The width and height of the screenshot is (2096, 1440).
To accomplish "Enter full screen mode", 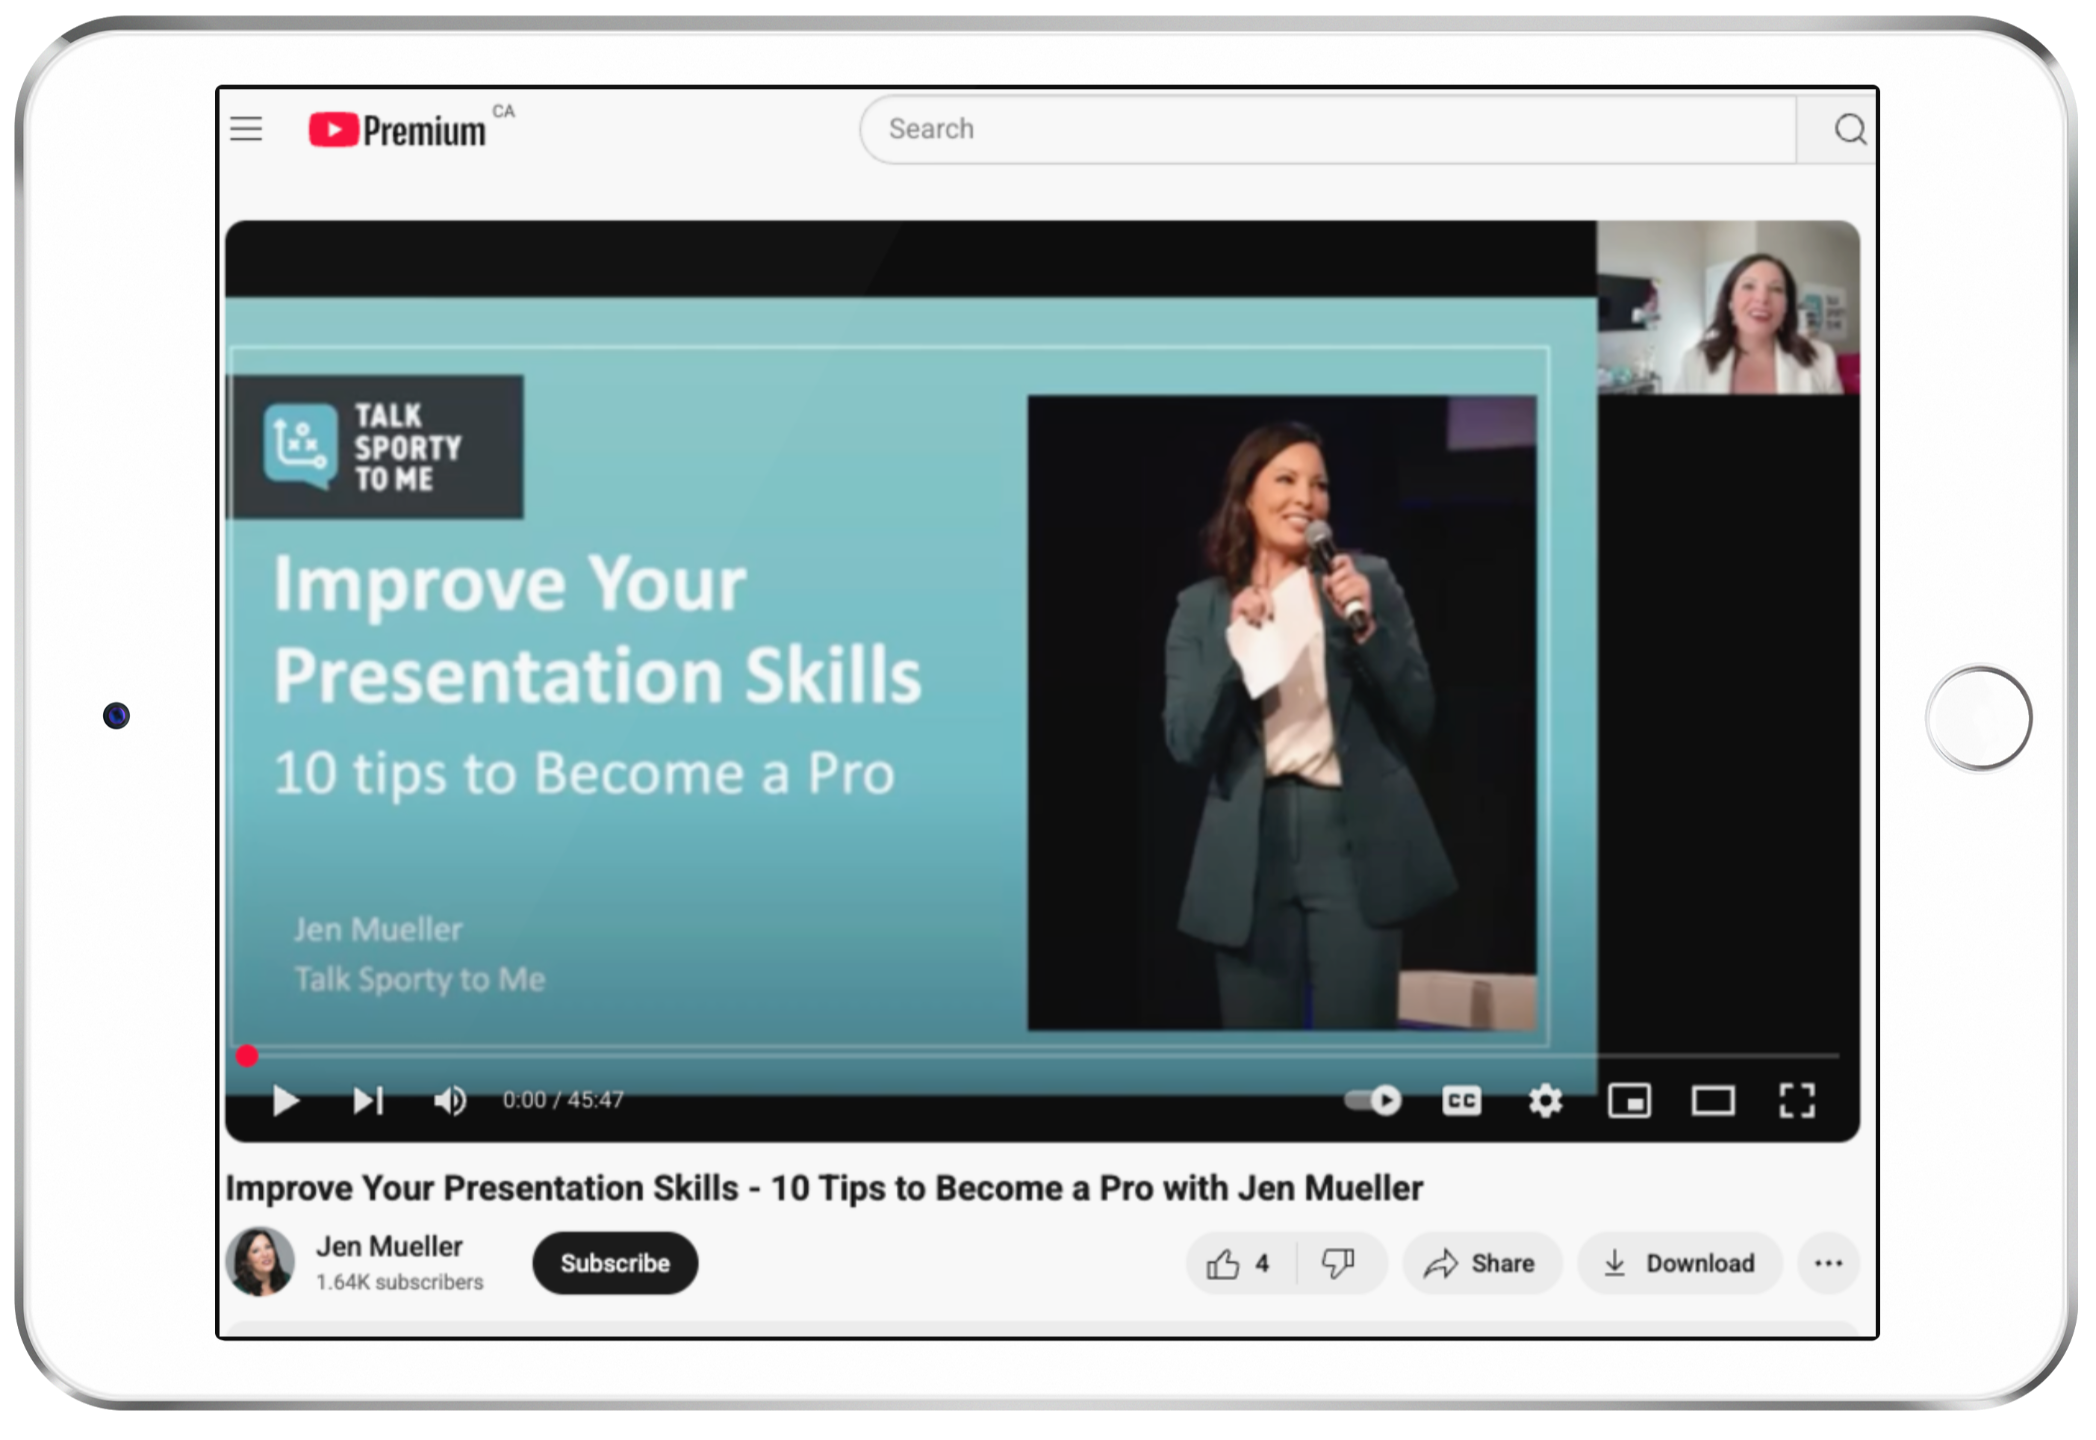I will [x=1797, y=1101].
